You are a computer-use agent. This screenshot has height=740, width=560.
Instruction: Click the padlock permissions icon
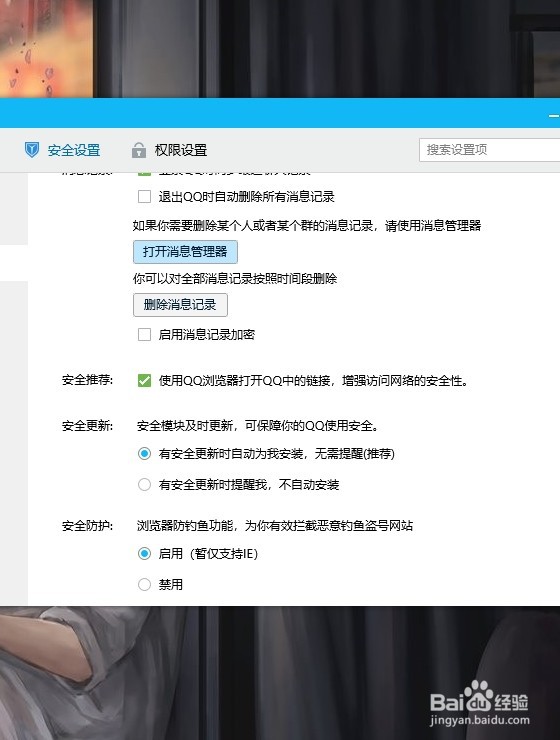[138, 150]
